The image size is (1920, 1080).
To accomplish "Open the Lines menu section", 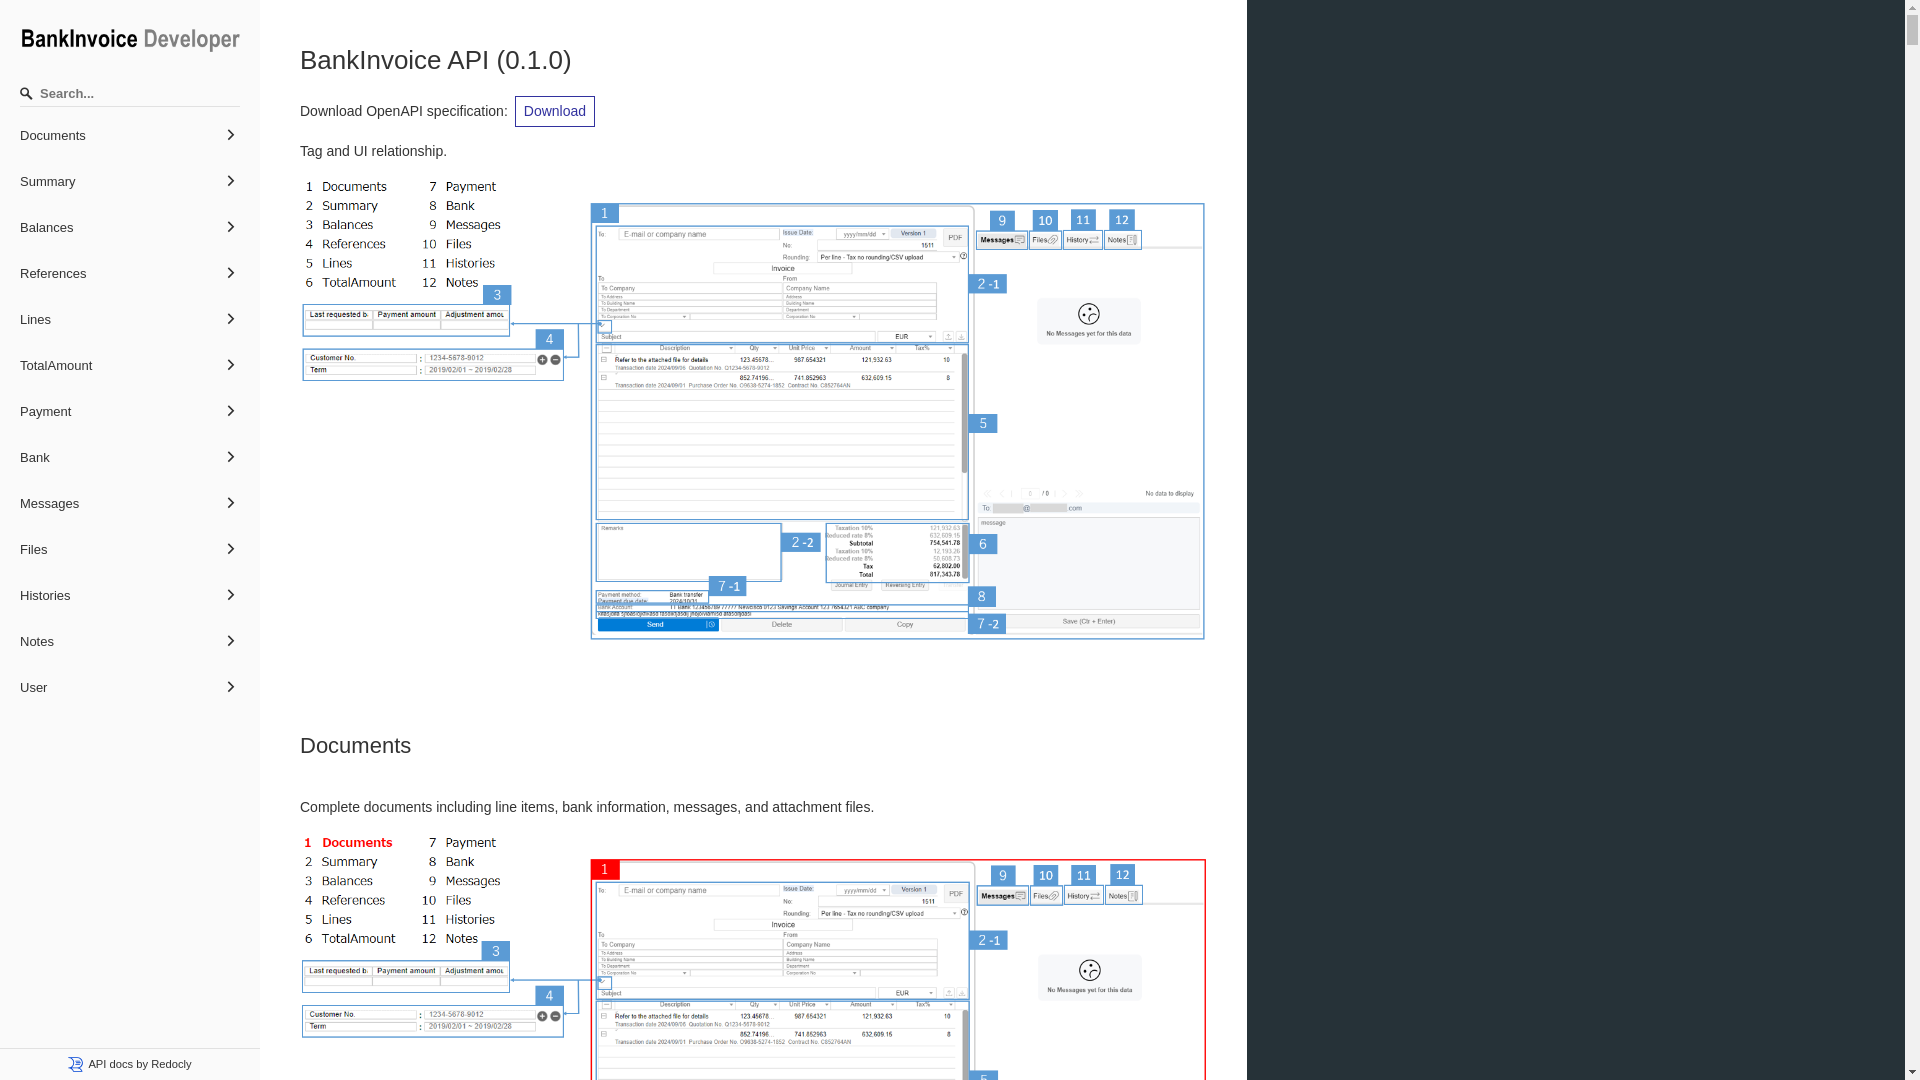I will tap(130, 319).
